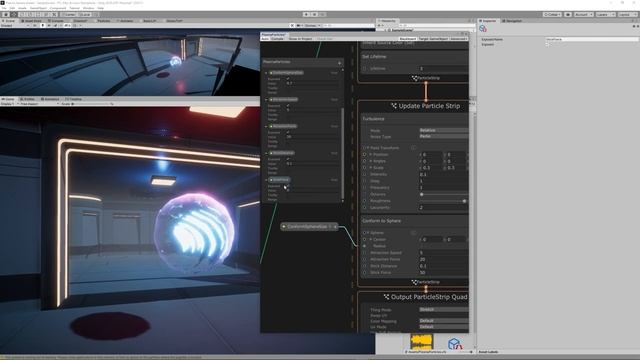This screenshot has width=640, height=360.
Task: Click Show in Project button
Action: coord(301,39)
